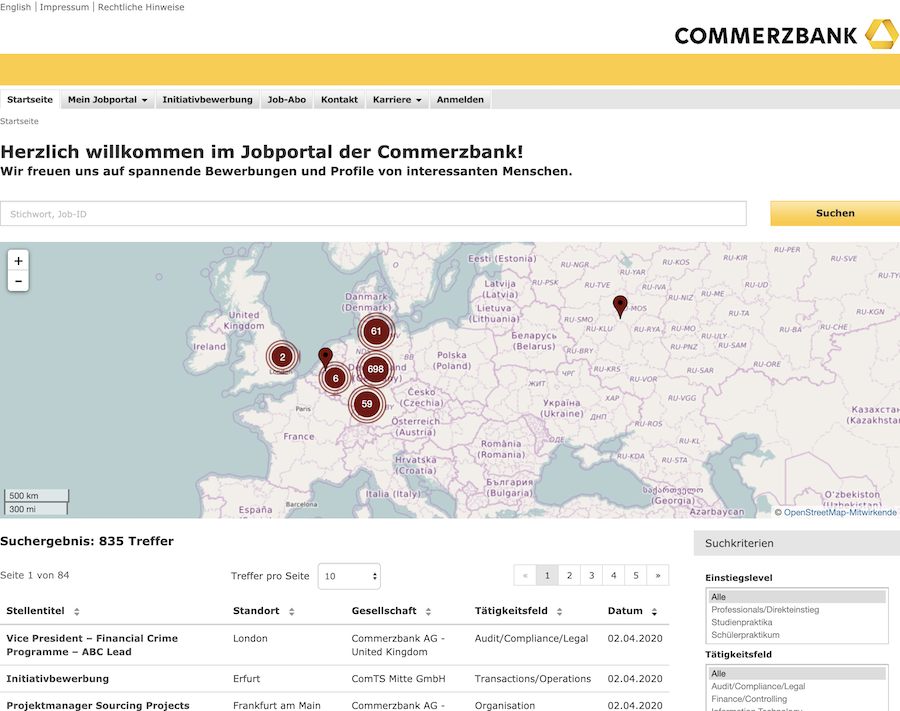Sort results by Datum column
Screen dimensions: 900x711
point(632,611)
